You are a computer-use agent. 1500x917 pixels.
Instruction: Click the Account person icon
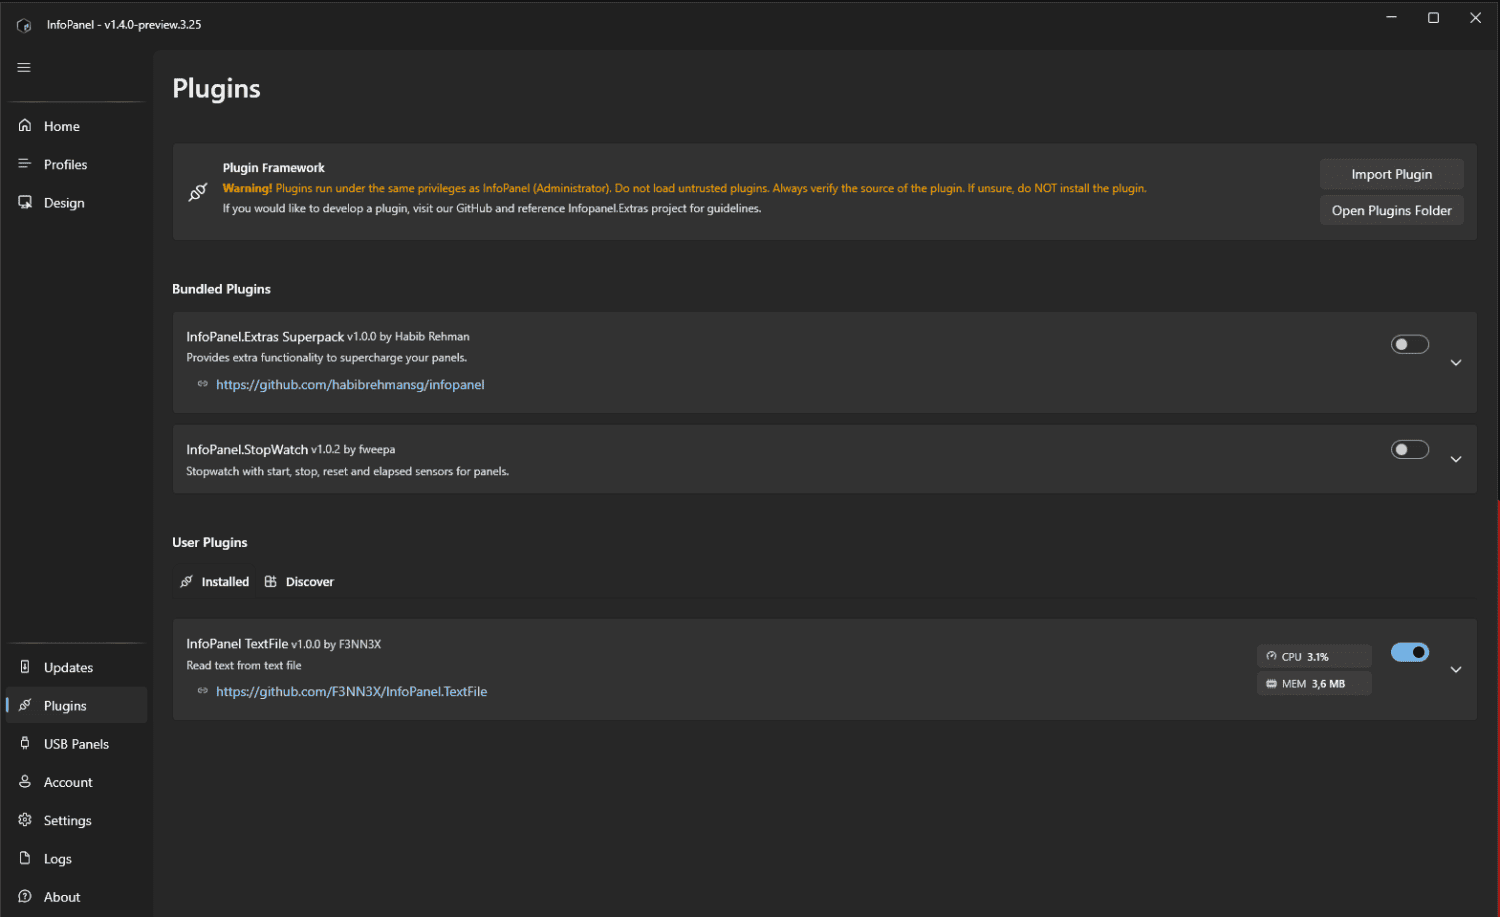tap(25, 781)
